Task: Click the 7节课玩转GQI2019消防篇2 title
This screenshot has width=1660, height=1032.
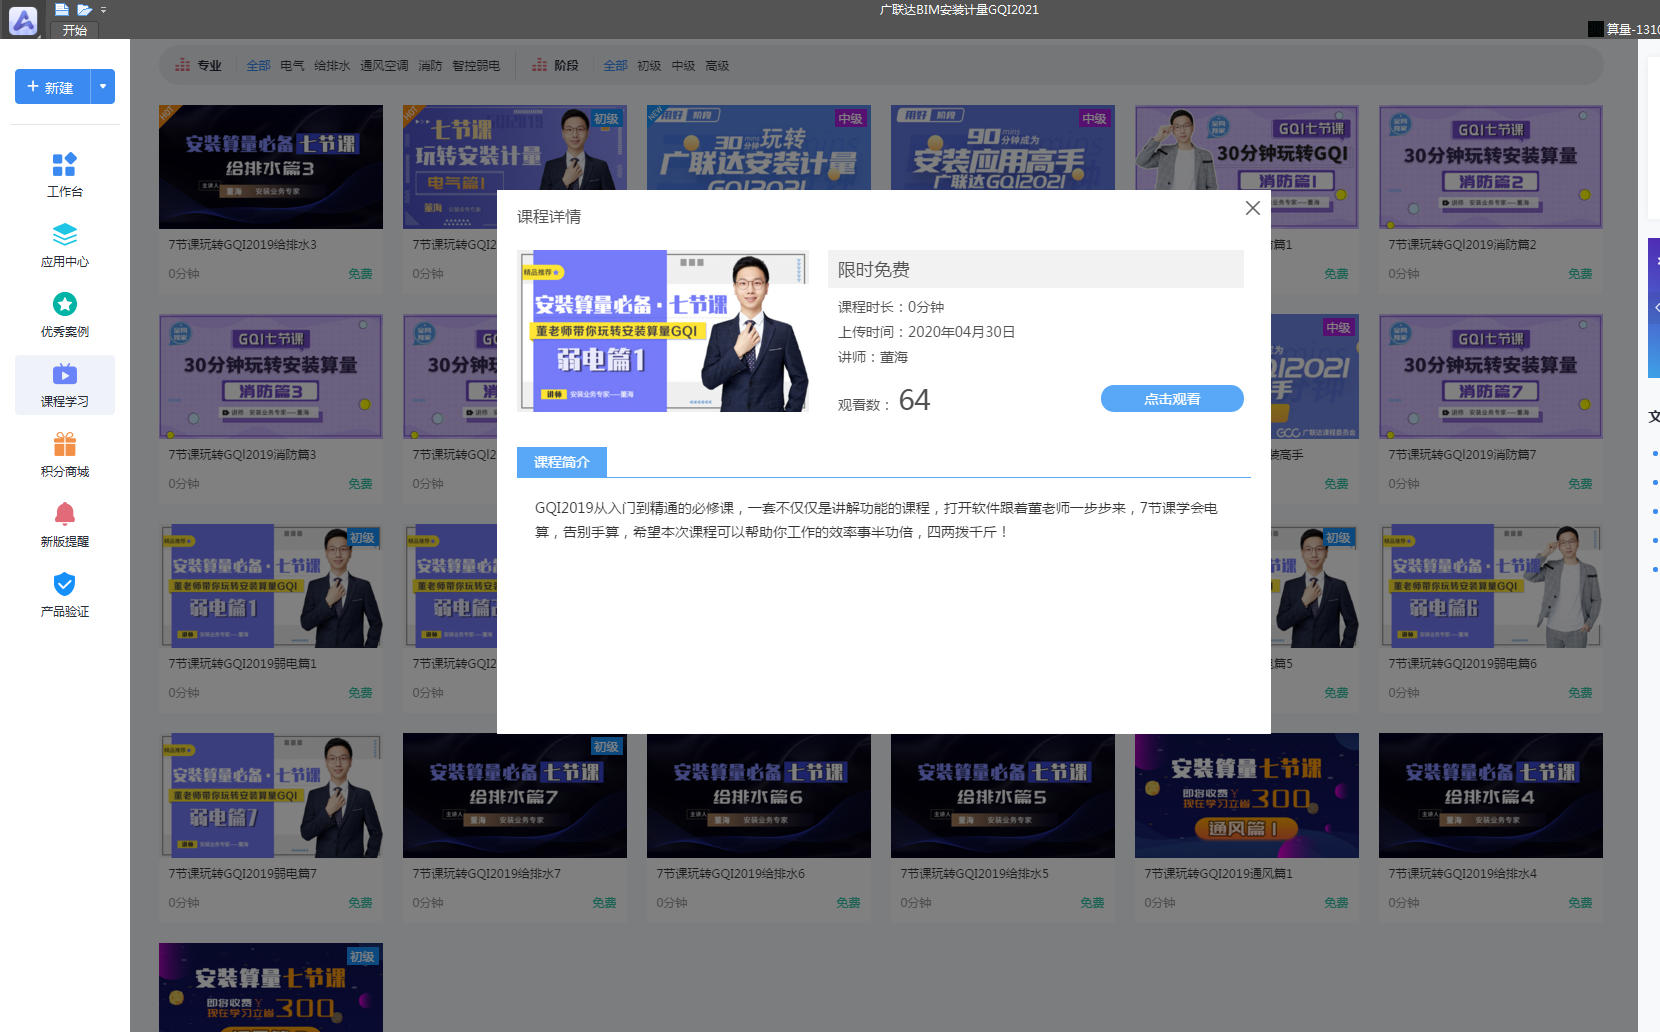Action: pyautogui.click(x=1462, y=245)
